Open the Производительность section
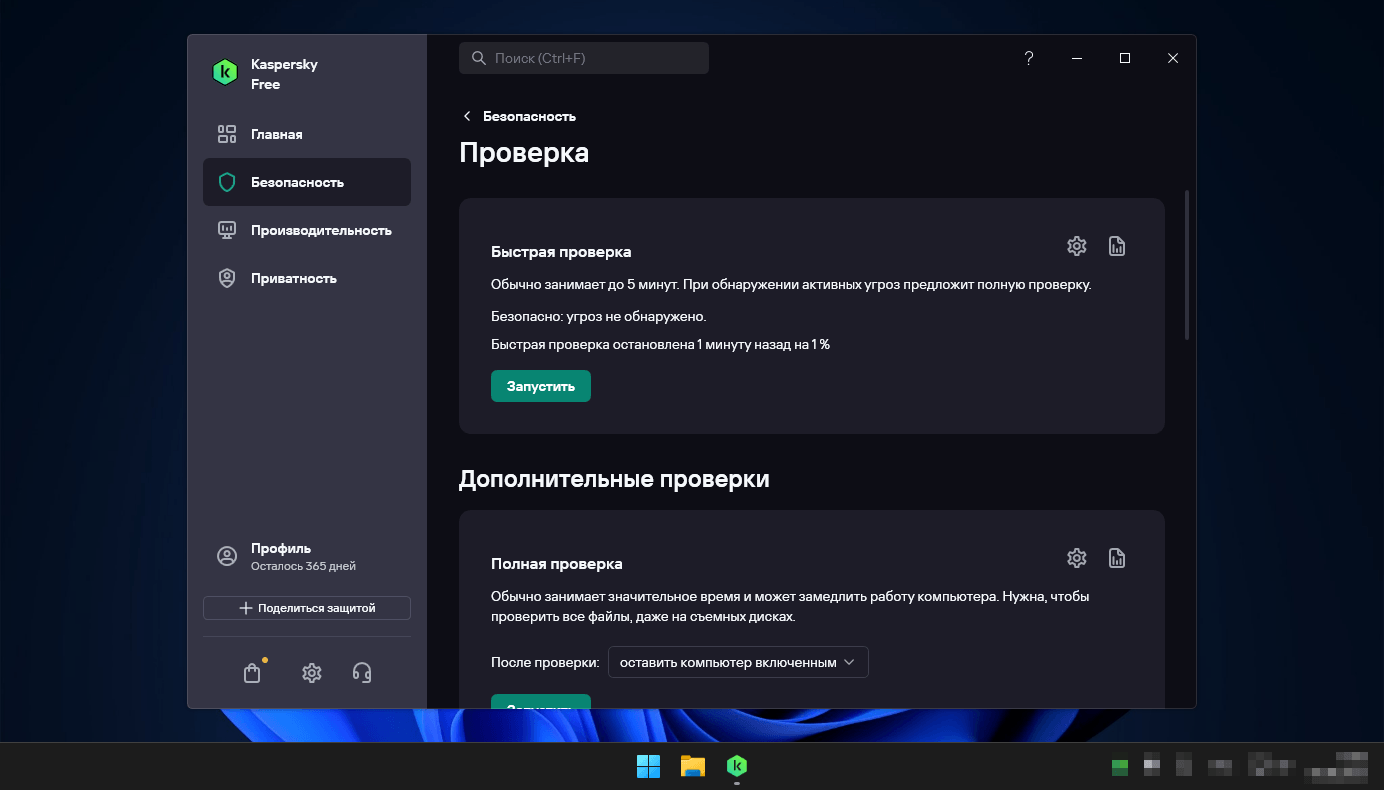Image resolution: width=1384 pixels, height=790 pixels. tap(307, 230)
